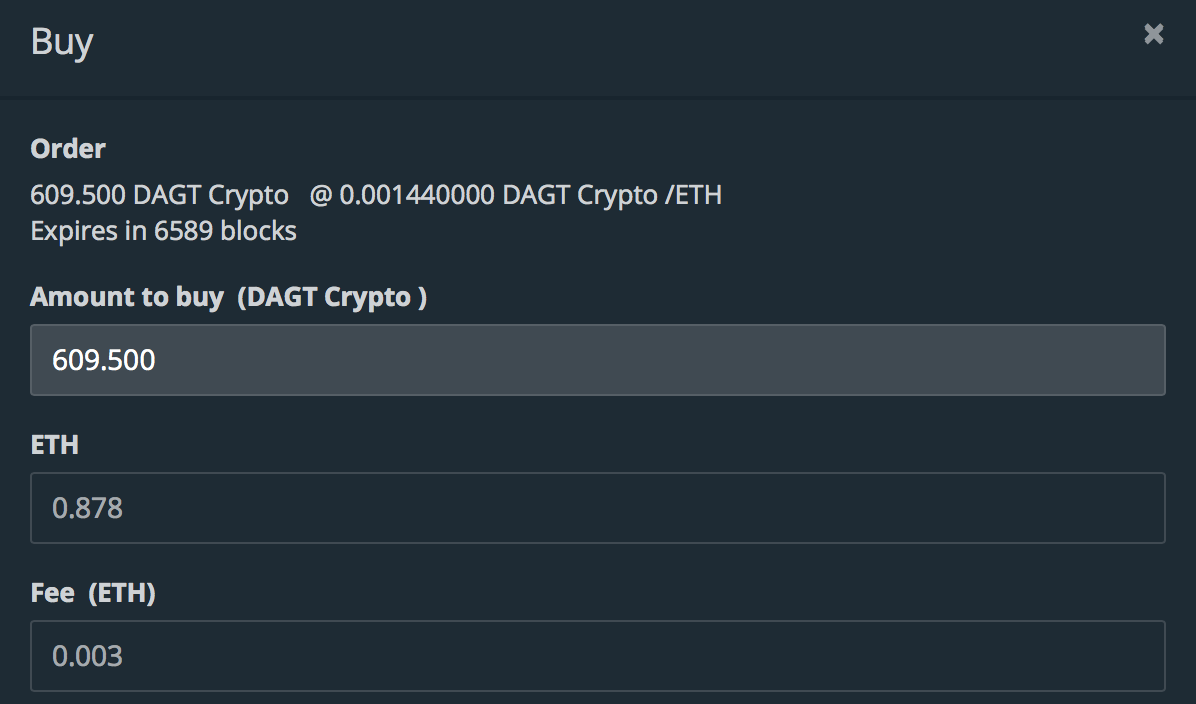Click the @ symbol in the order line
Screen dimensions: 1196x704
pyautogui.click(x=320, y=195)
